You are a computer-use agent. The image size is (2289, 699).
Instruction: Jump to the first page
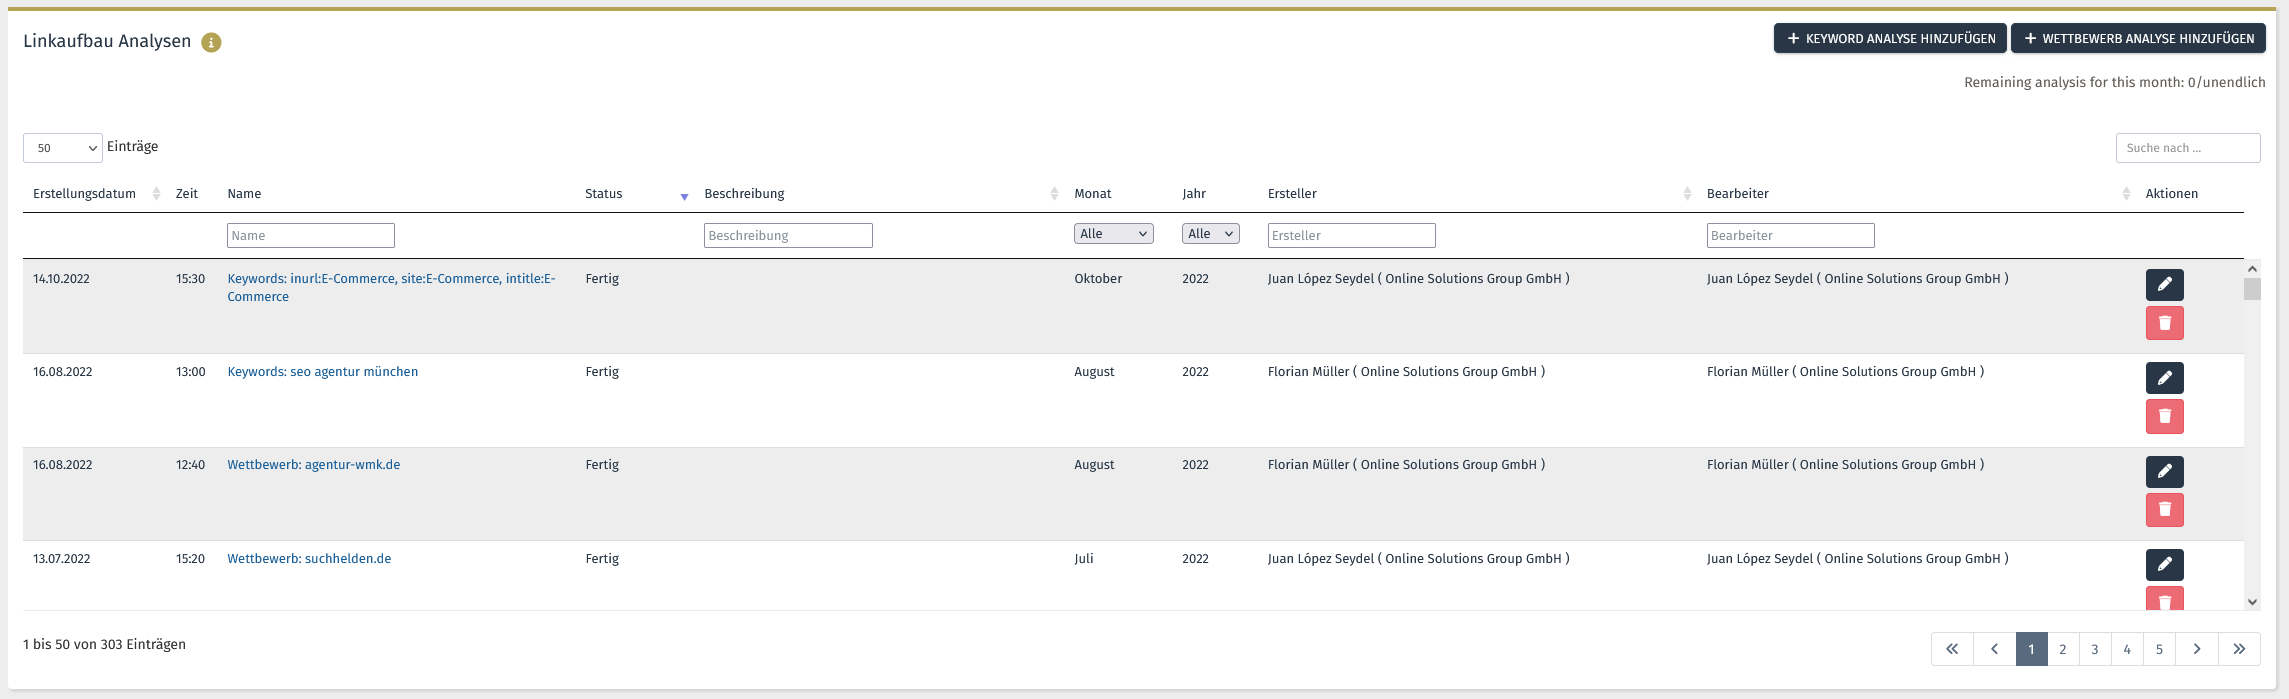pos(1952,649)
